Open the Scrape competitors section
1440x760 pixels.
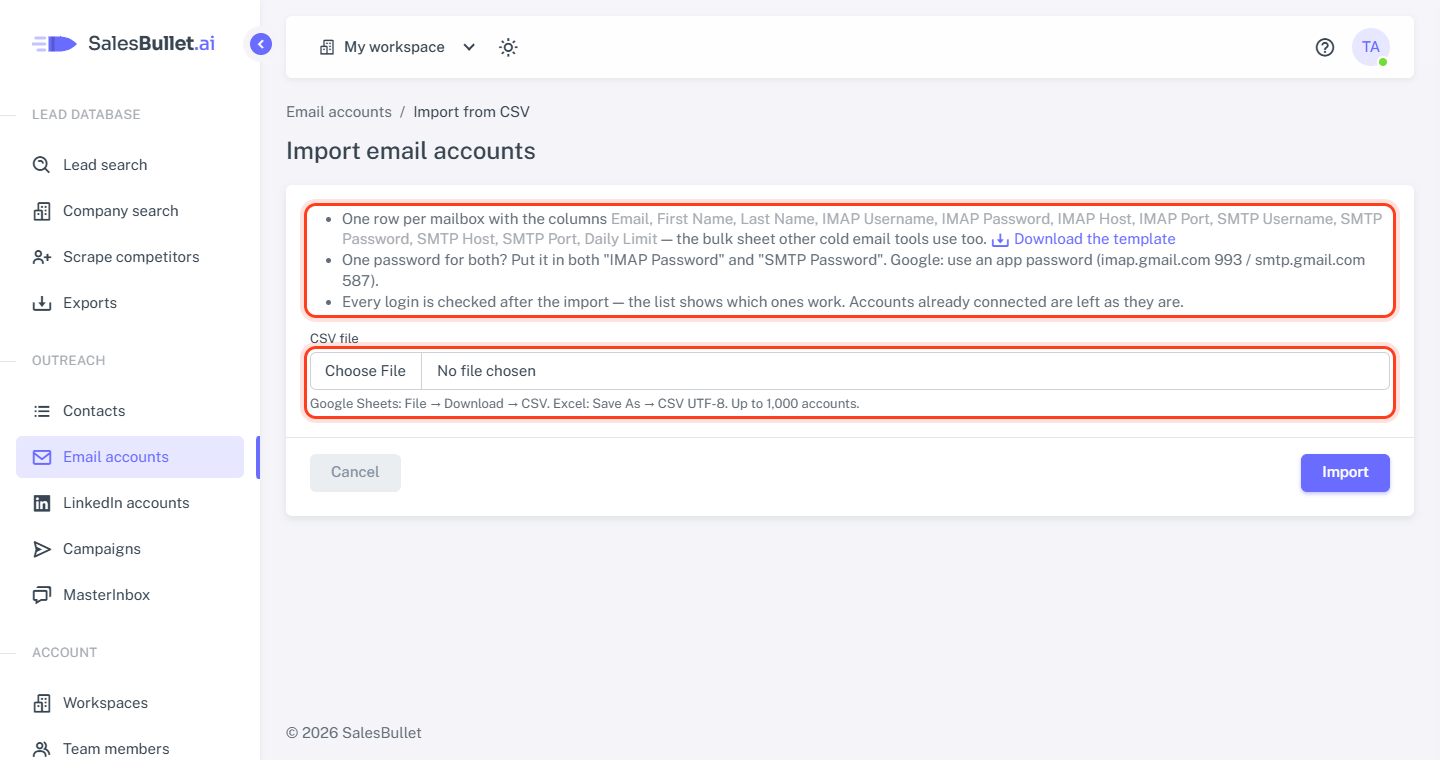pyautogui.click(x=130, y=257)
